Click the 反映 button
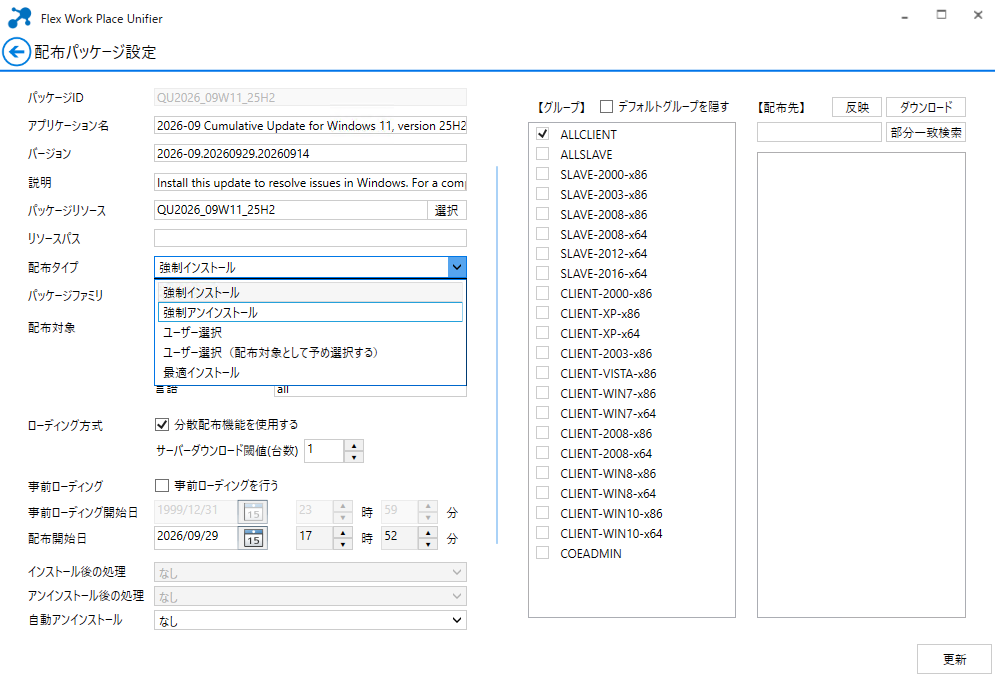Screen dimensions: 995x677 click(x=857, y=107)
